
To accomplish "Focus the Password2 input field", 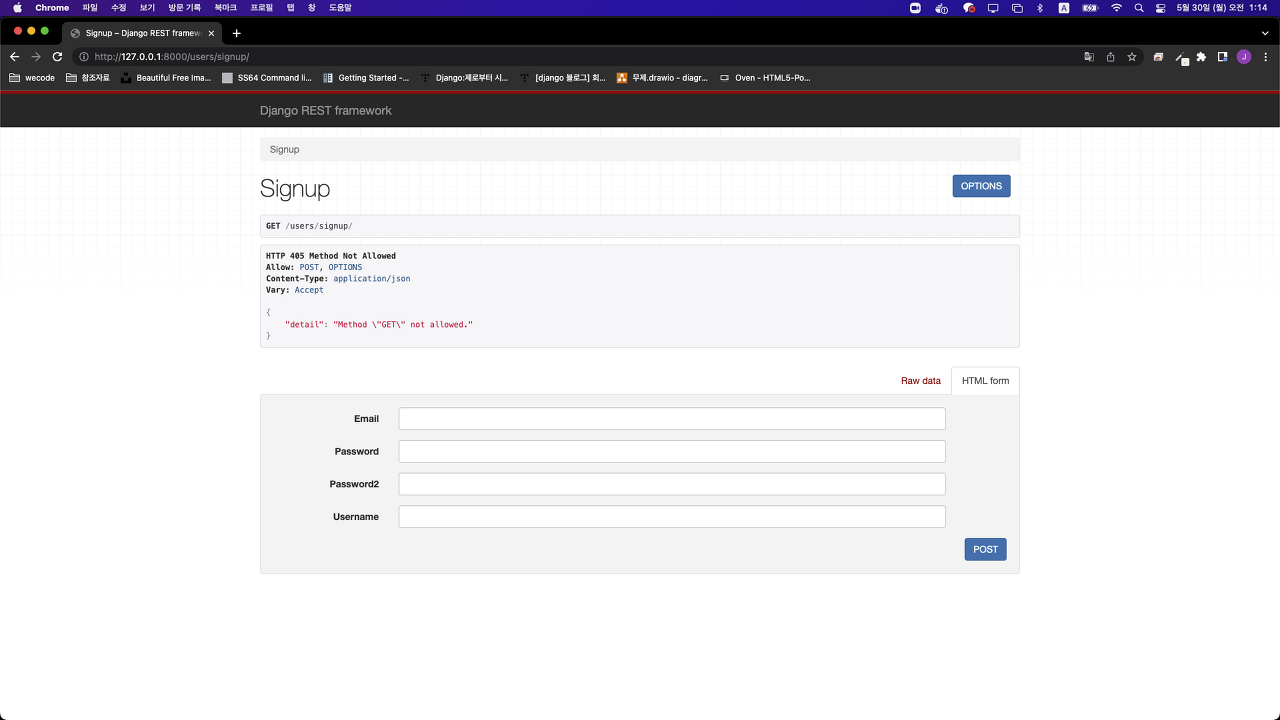I will (672, 484).
